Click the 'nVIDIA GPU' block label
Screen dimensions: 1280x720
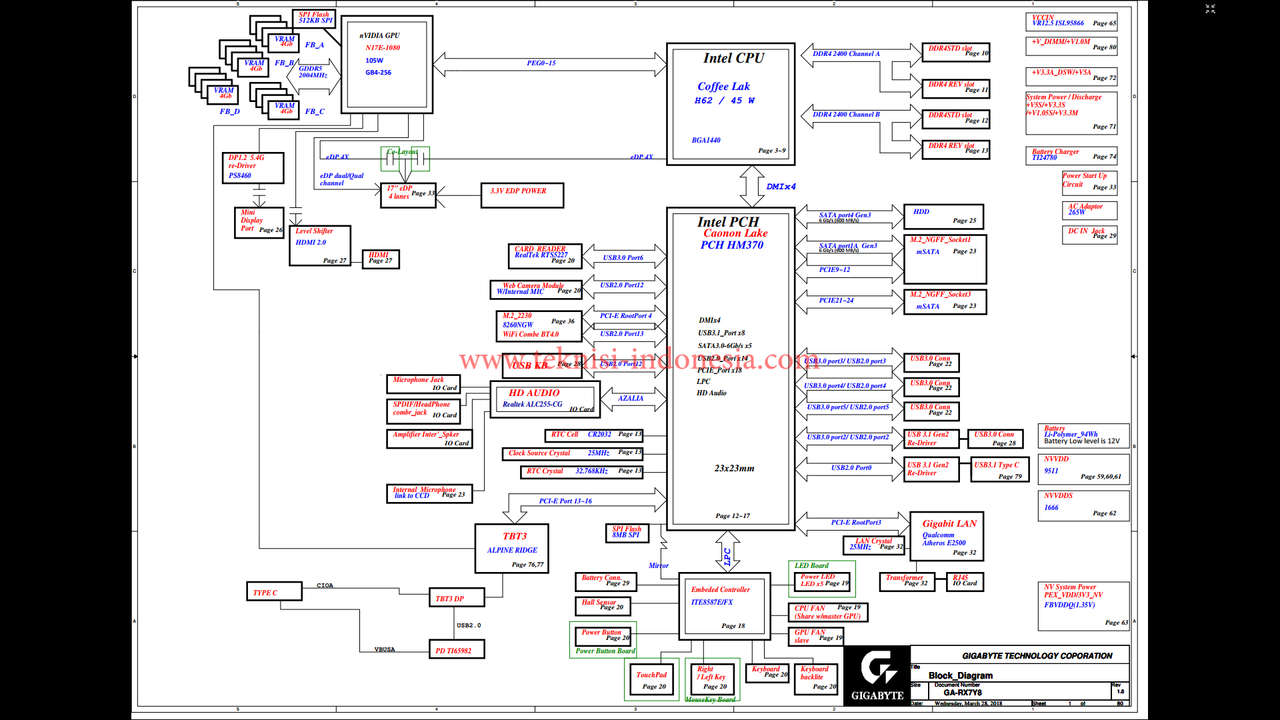(x=380, y=35)
